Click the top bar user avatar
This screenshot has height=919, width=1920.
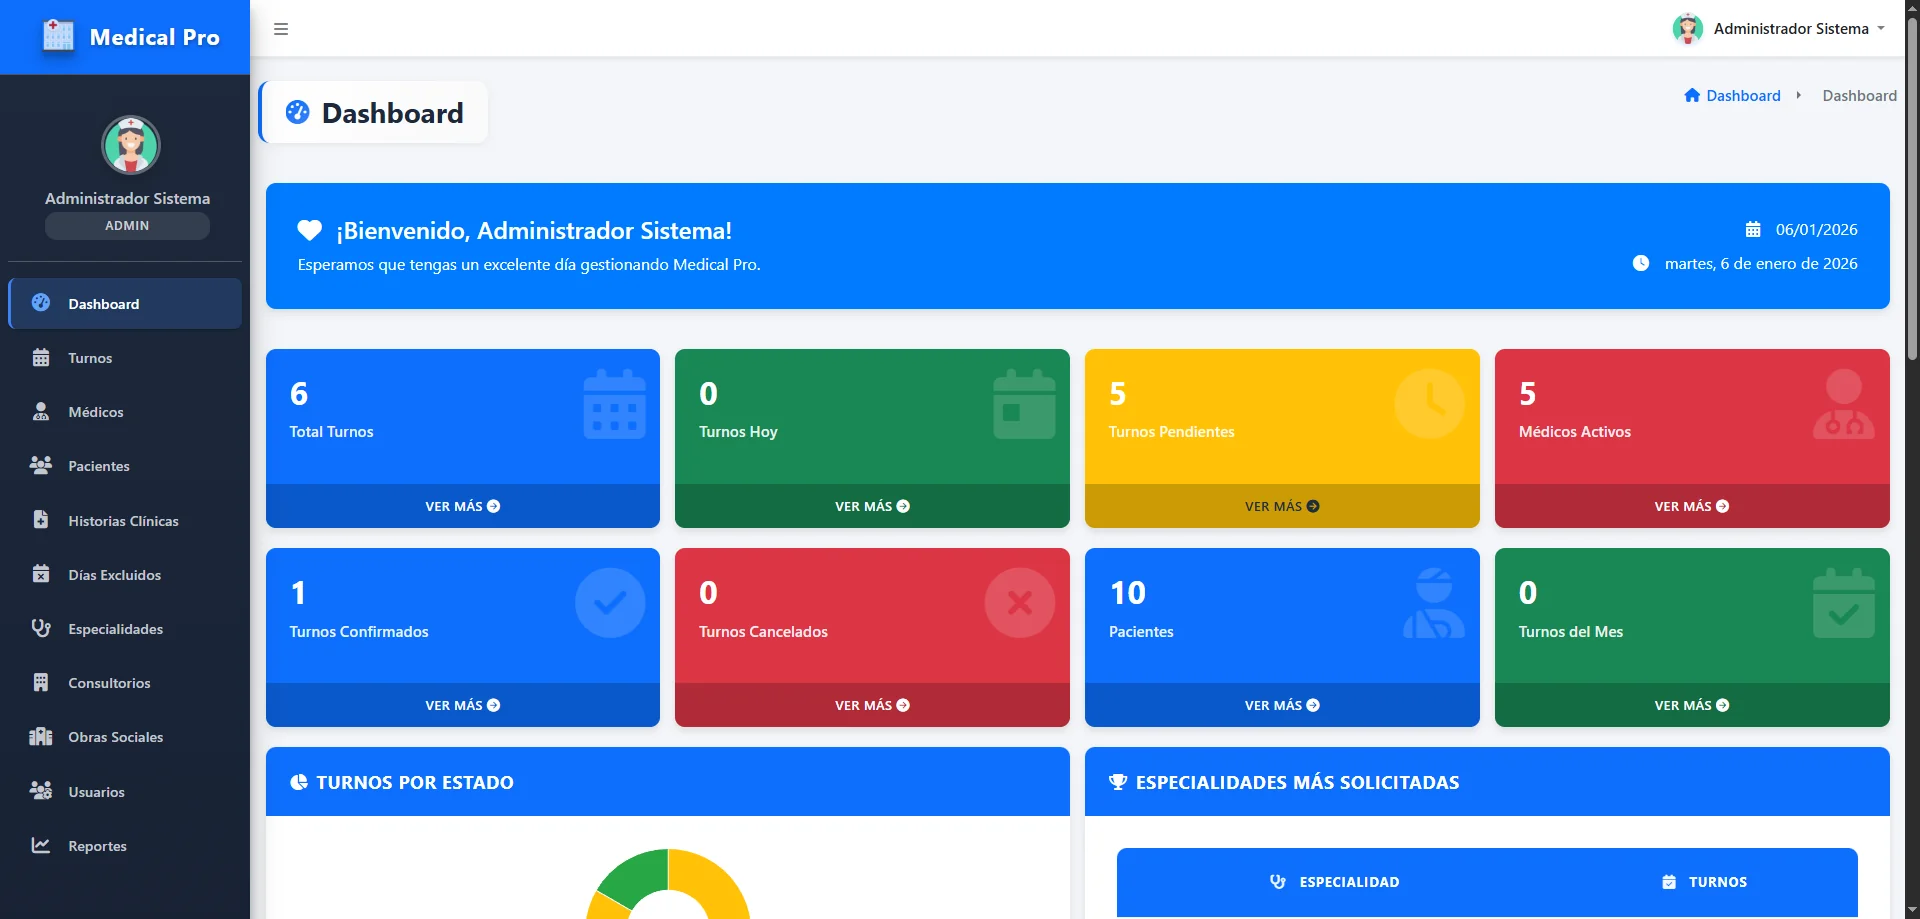point(1688,29)
